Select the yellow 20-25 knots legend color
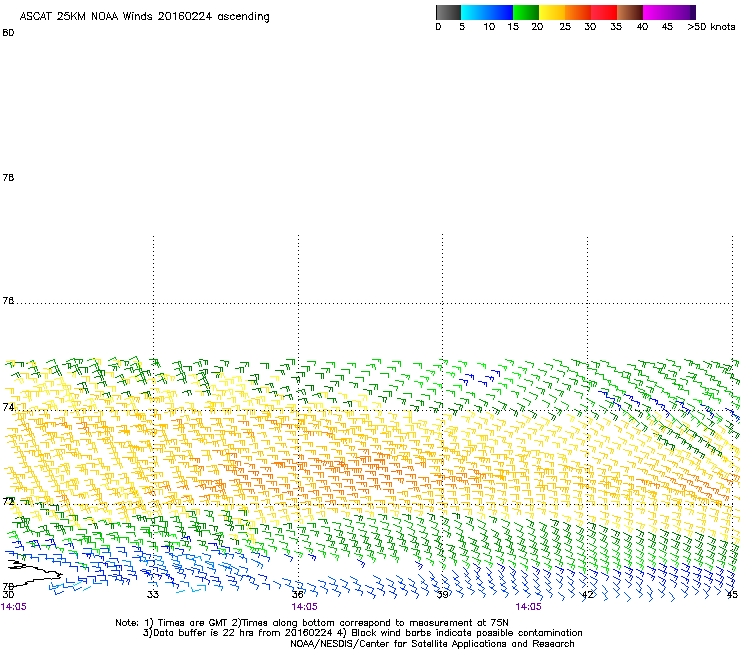The height and width of the screenshot is (650, 740). (x=552, y=12)
